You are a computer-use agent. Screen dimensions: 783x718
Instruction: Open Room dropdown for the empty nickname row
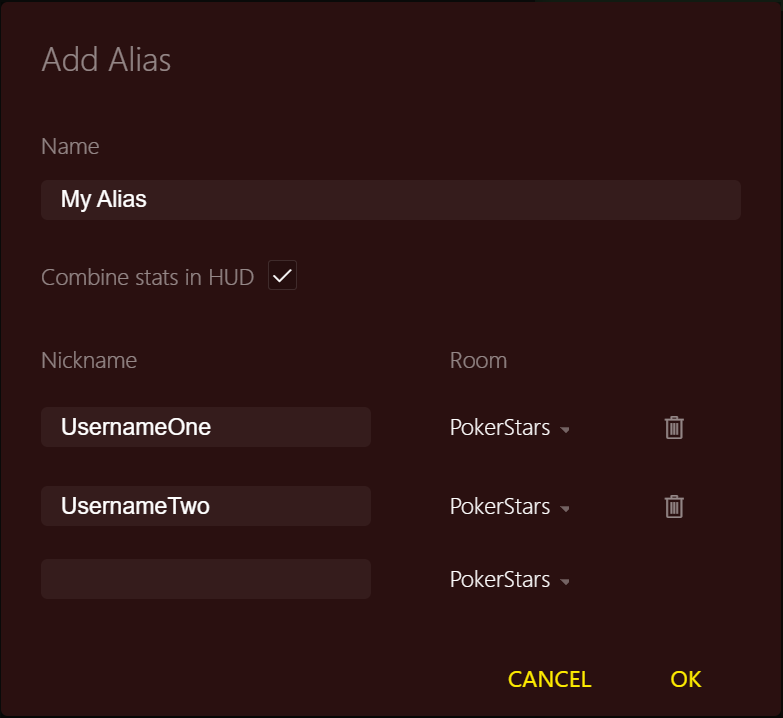[509, 580]
